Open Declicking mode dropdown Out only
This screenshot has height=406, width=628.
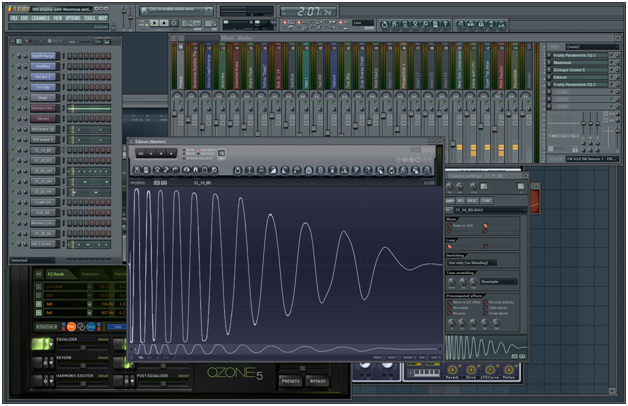[x=471, y=263]
